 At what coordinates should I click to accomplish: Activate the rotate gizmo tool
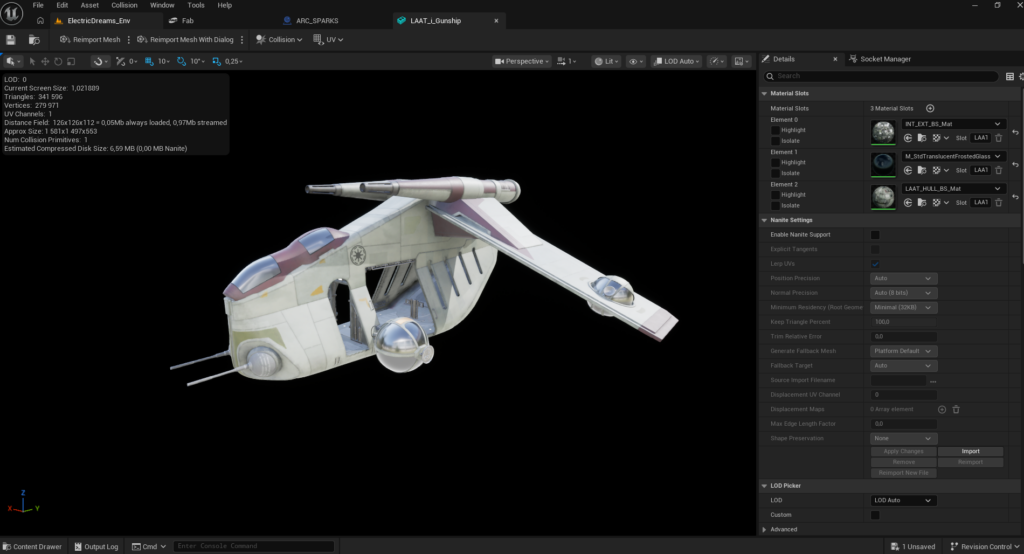click(58, 61)
